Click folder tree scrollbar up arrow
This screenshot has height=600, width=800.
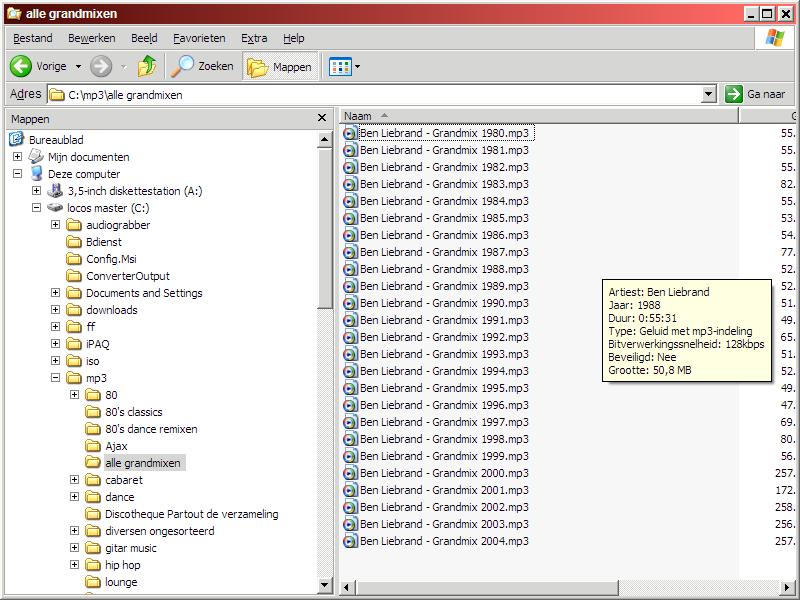tap(324, 140)
